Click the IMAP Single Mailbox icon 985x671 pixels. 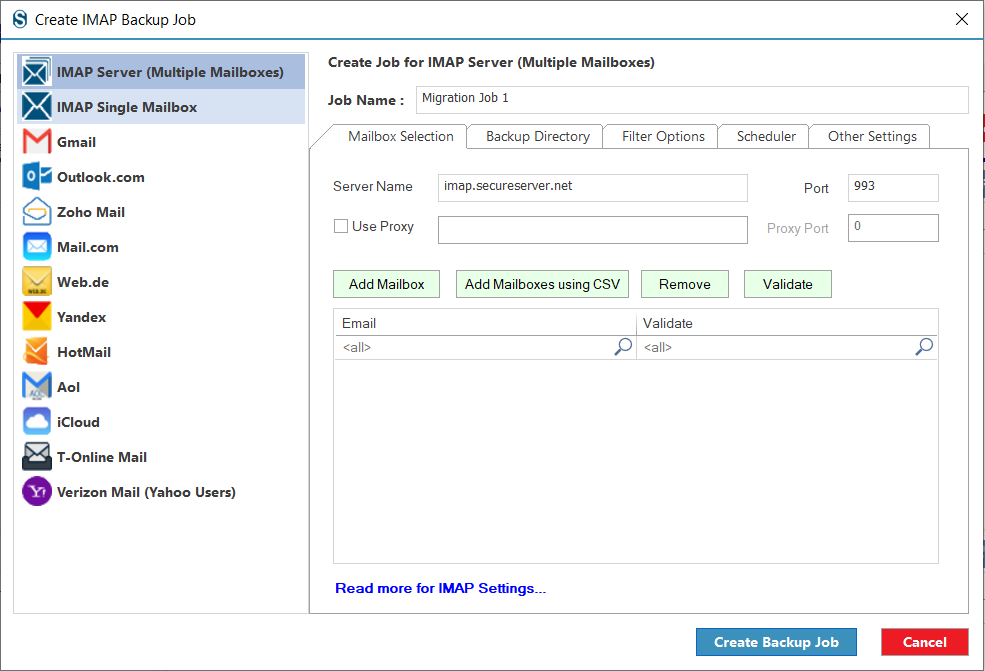pyautogui.click(x=36, y=106)
